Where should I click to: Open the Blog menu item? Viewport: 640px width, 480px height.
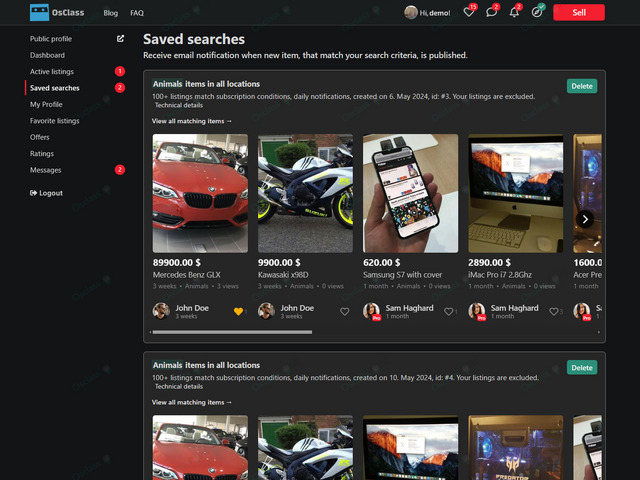click(111, 13)
